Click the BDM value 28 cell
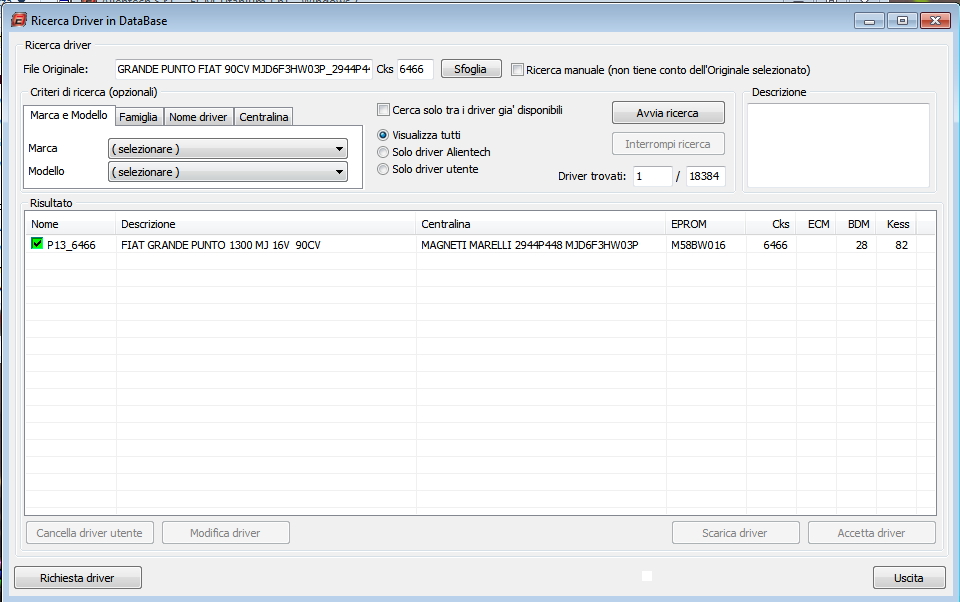 (861, 245)
